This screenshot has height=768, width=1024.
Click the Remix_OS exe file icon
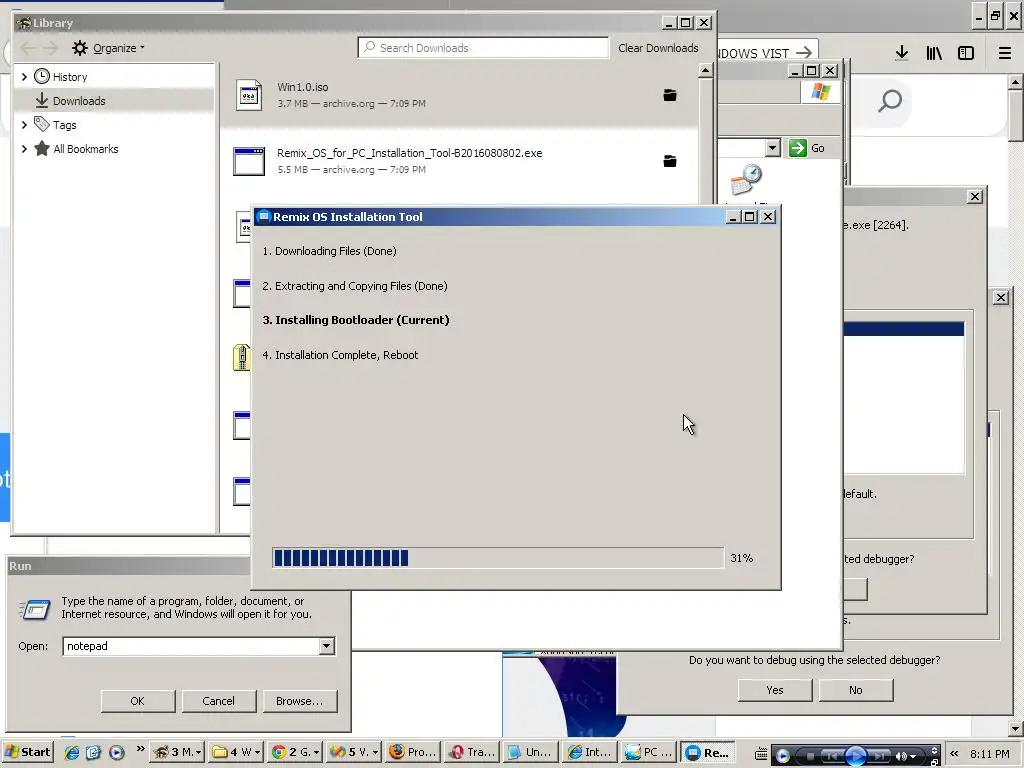(249, 161)
